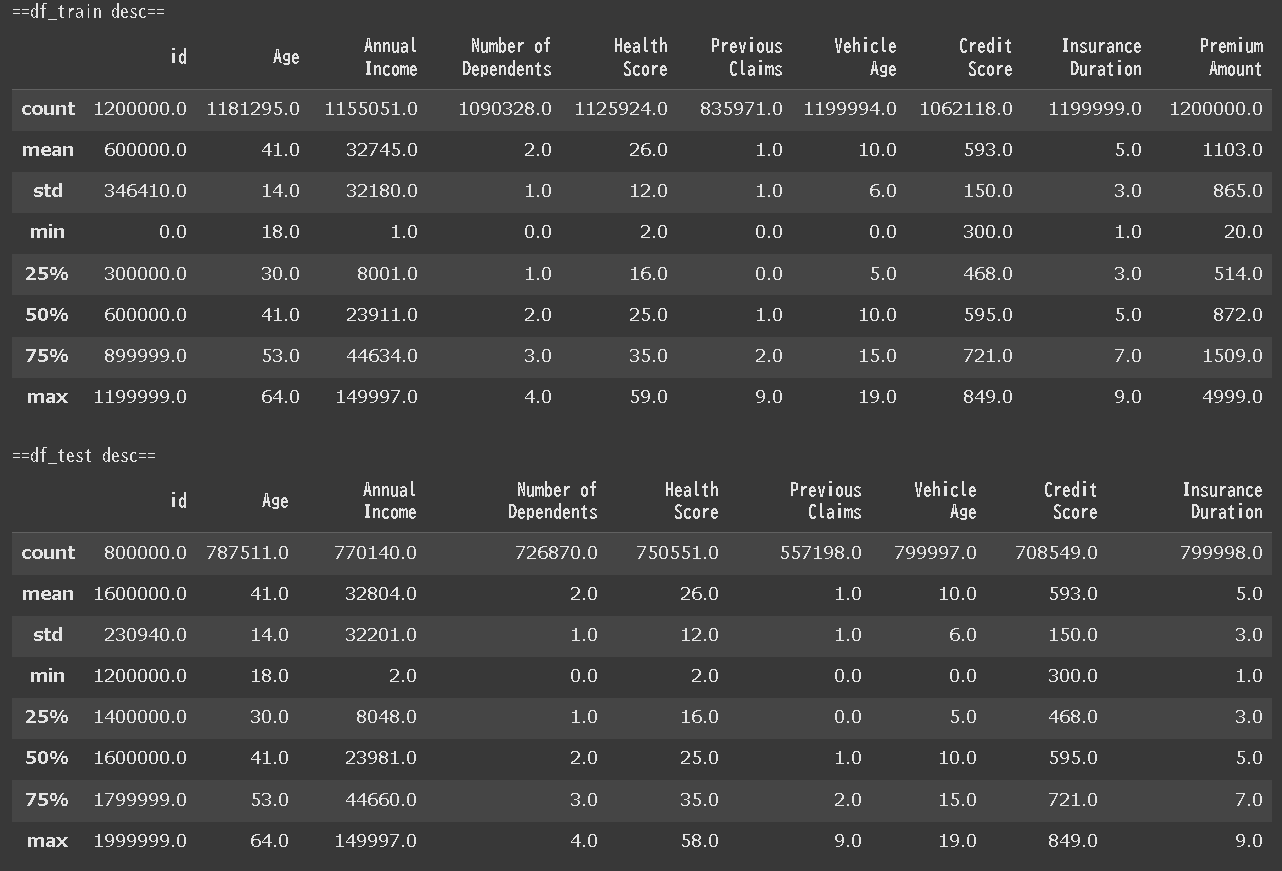Screen dimensions: 1282x871
Task: Select the count row label in df_train
Action: pyautogui.click(x=48, y=108)
